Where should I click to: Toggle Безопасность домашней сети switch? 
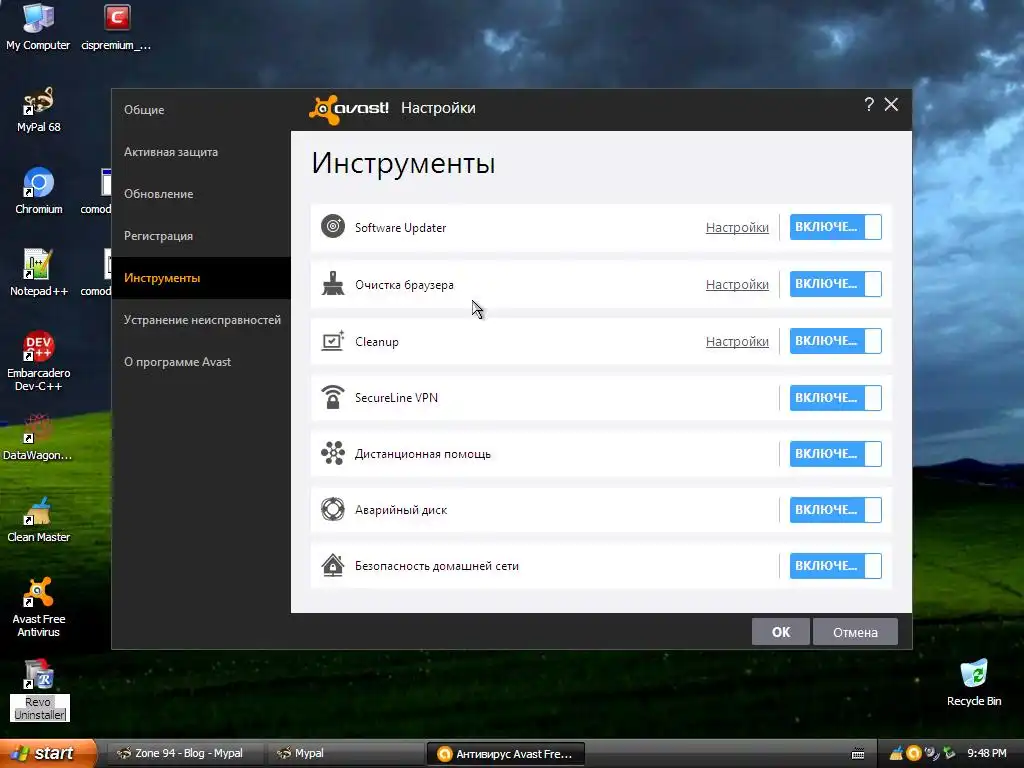[835, 566]
